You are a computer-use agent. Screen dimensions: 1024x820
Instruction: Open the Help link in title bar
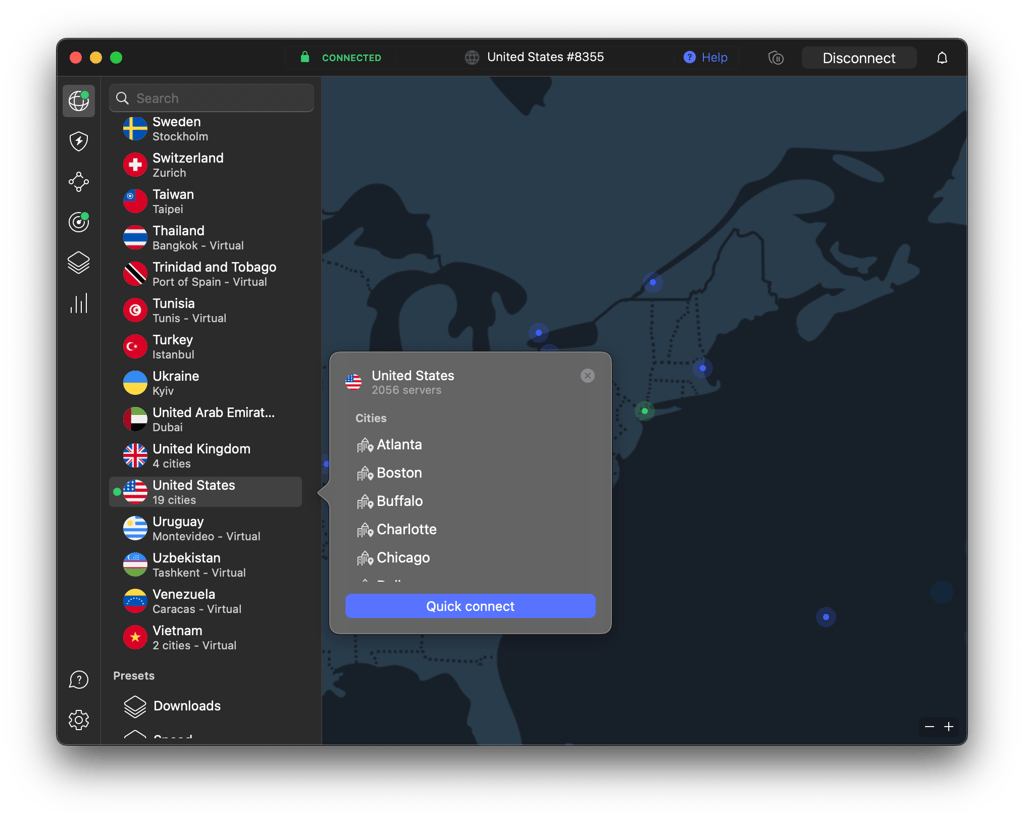pyautogui.click(x=706, y=57)
